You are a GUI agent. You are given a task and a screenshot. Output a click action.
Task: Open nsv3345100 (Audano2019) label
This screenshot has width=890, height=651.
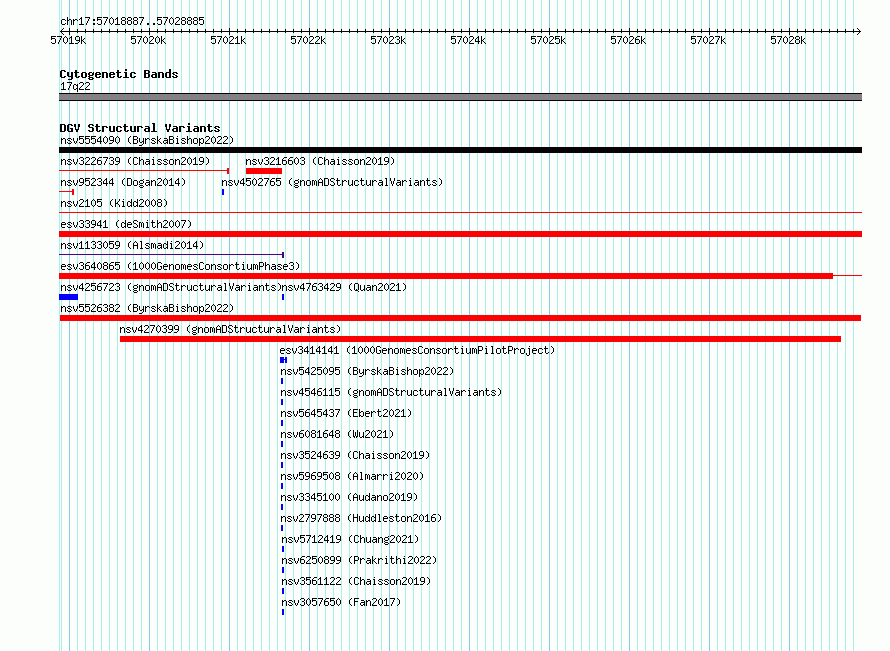tap(349, 497)
